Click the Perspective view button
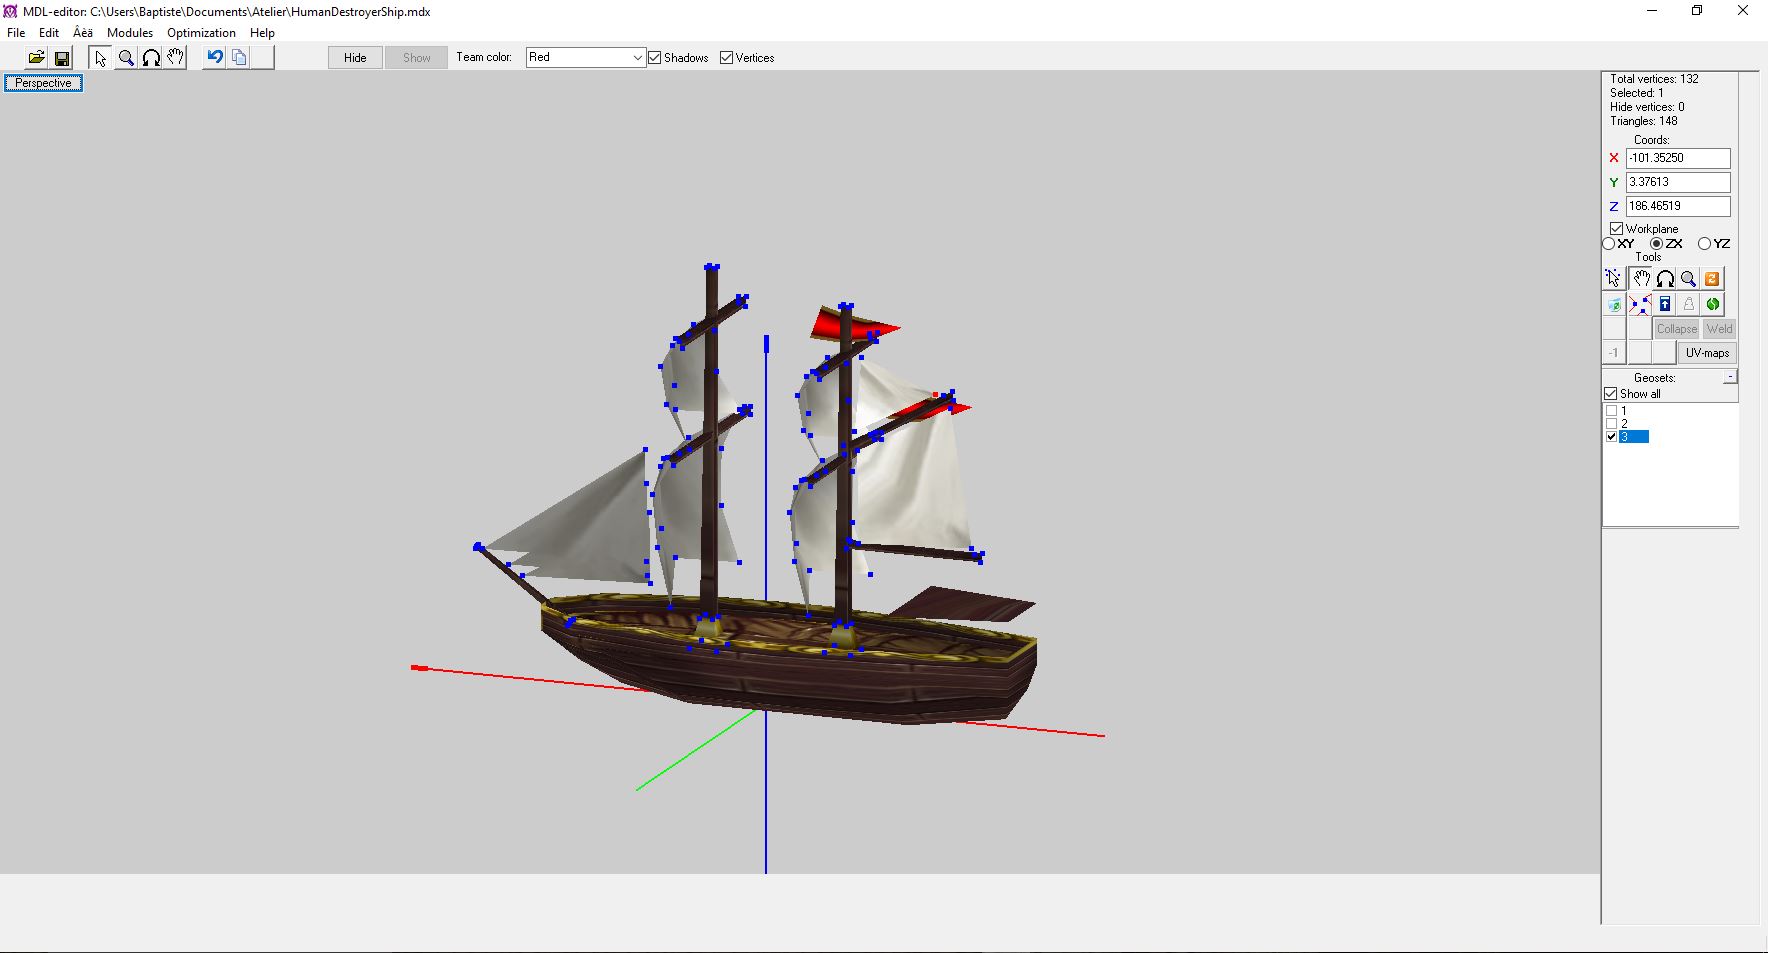 pyautogui.click(x=43, y=83)
